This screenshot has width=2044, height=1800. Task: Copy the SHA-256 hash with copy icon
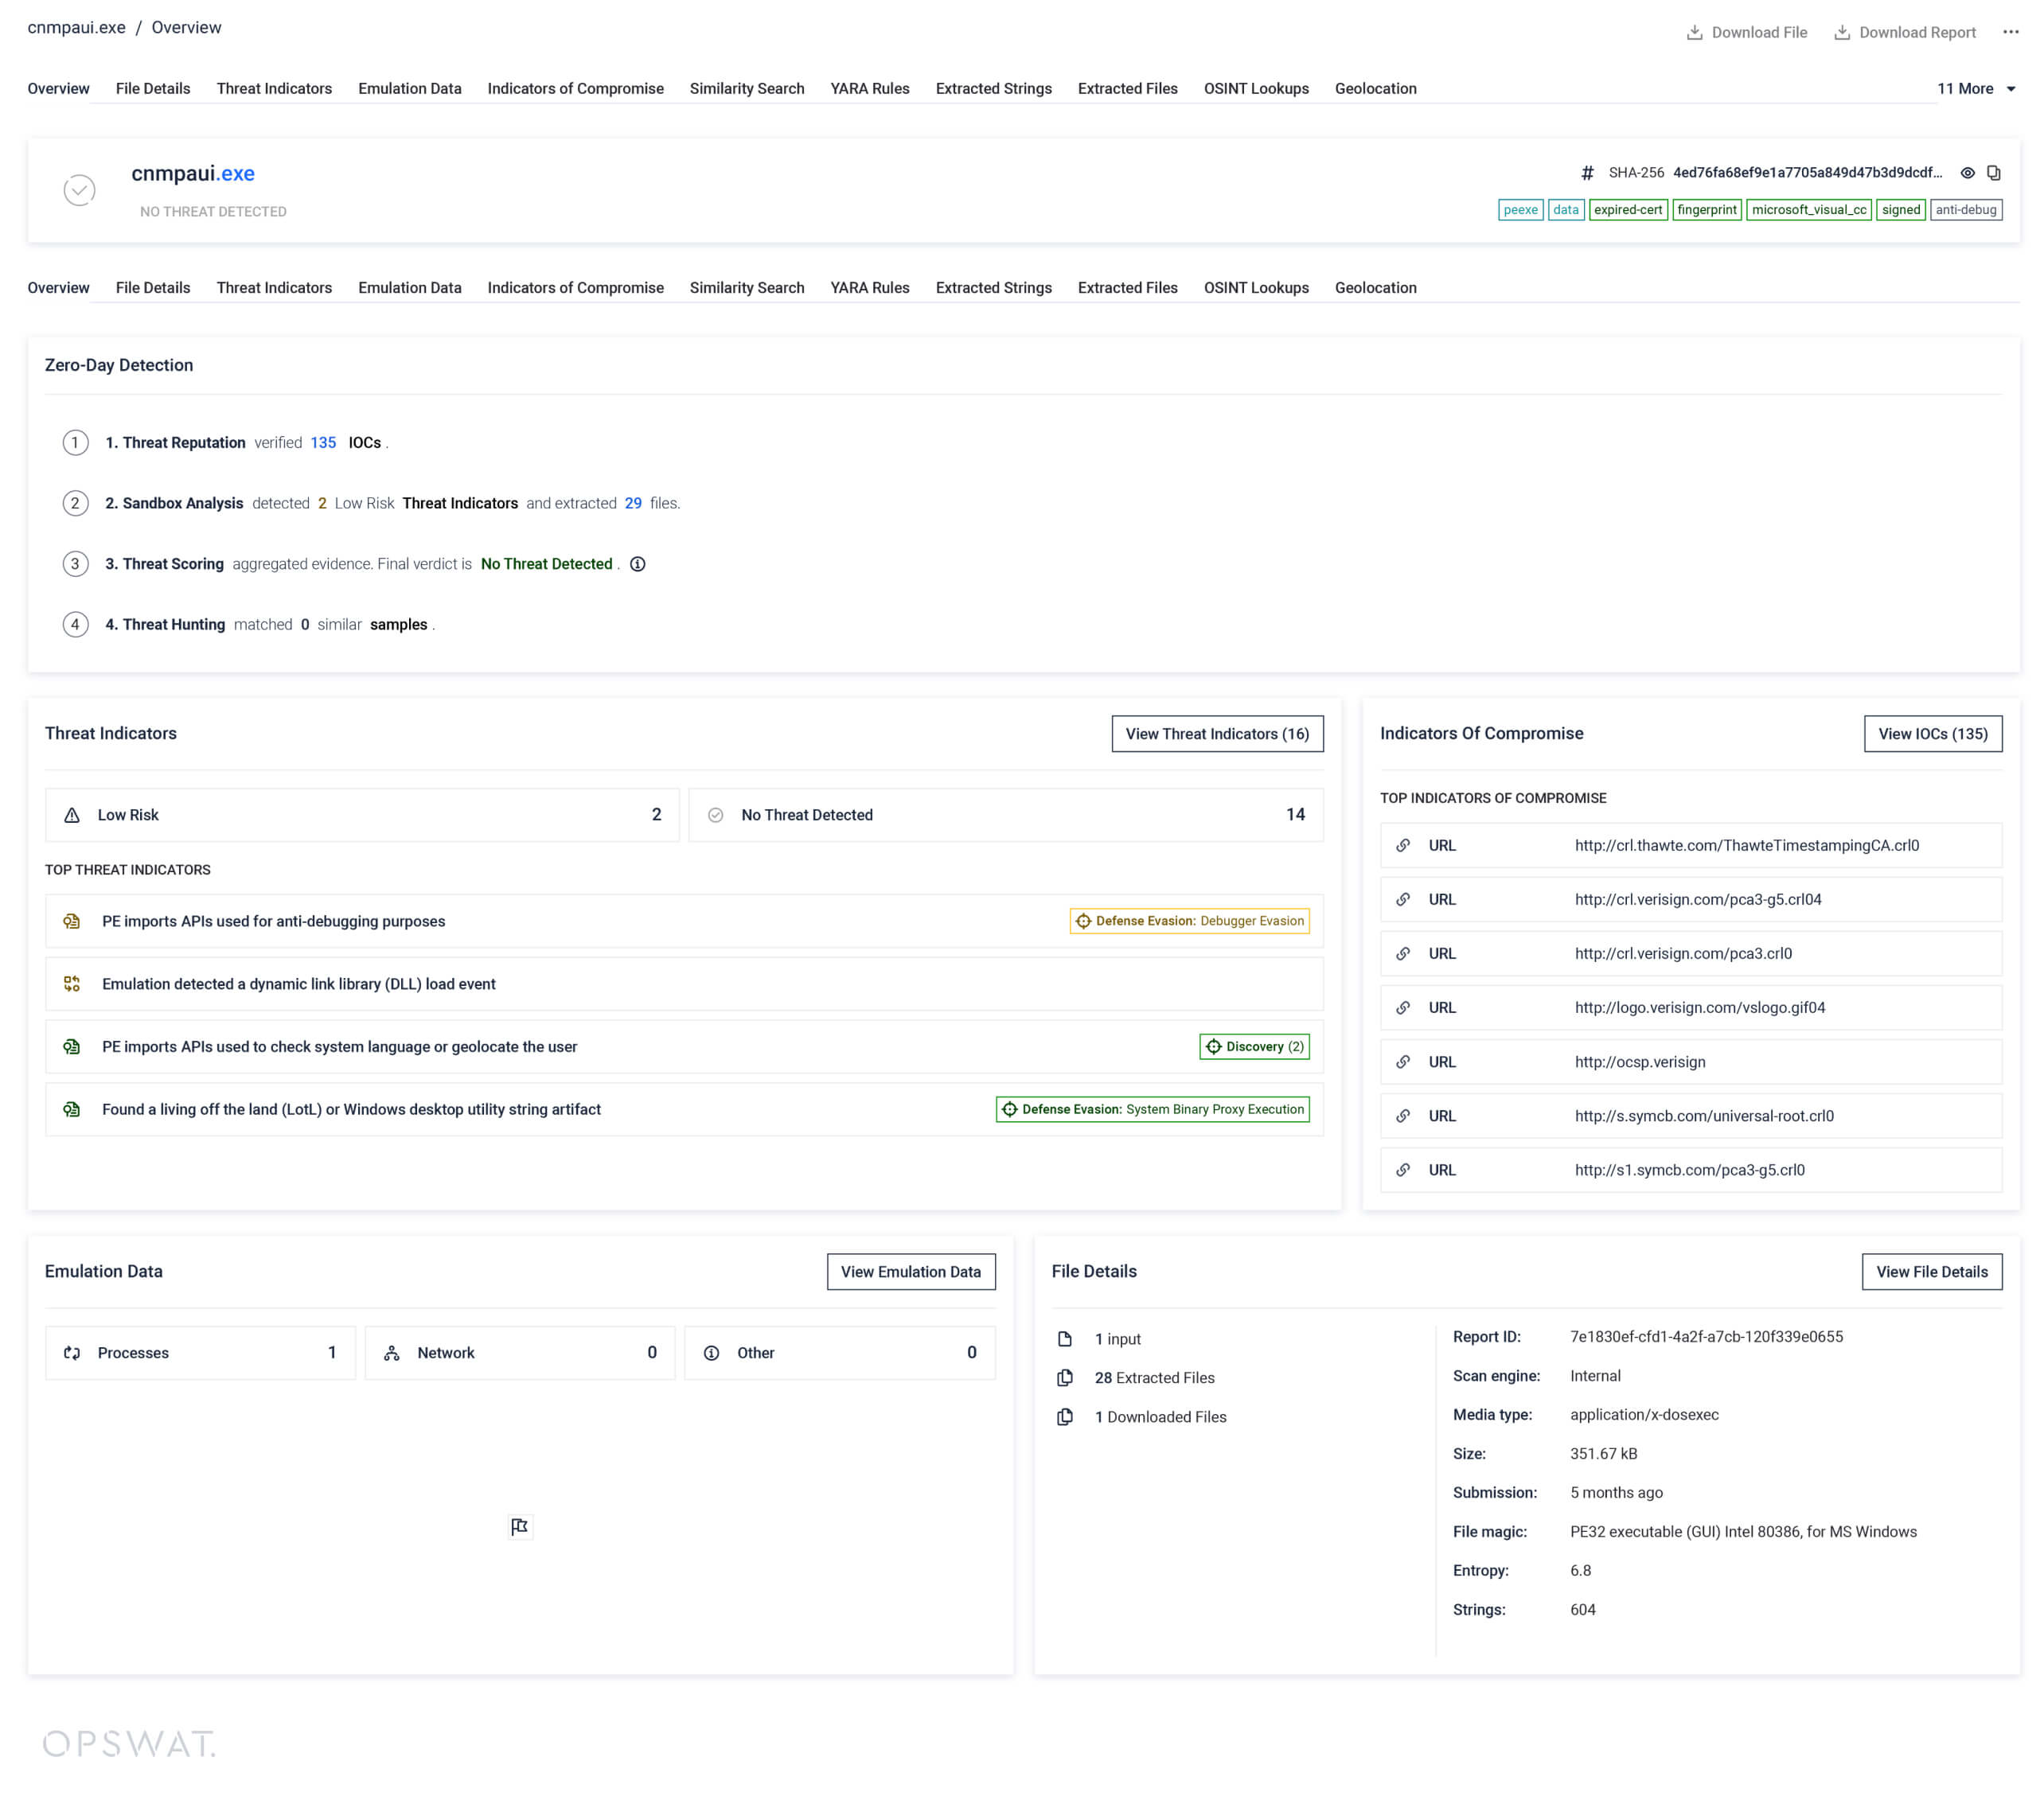click(1993, 173)
